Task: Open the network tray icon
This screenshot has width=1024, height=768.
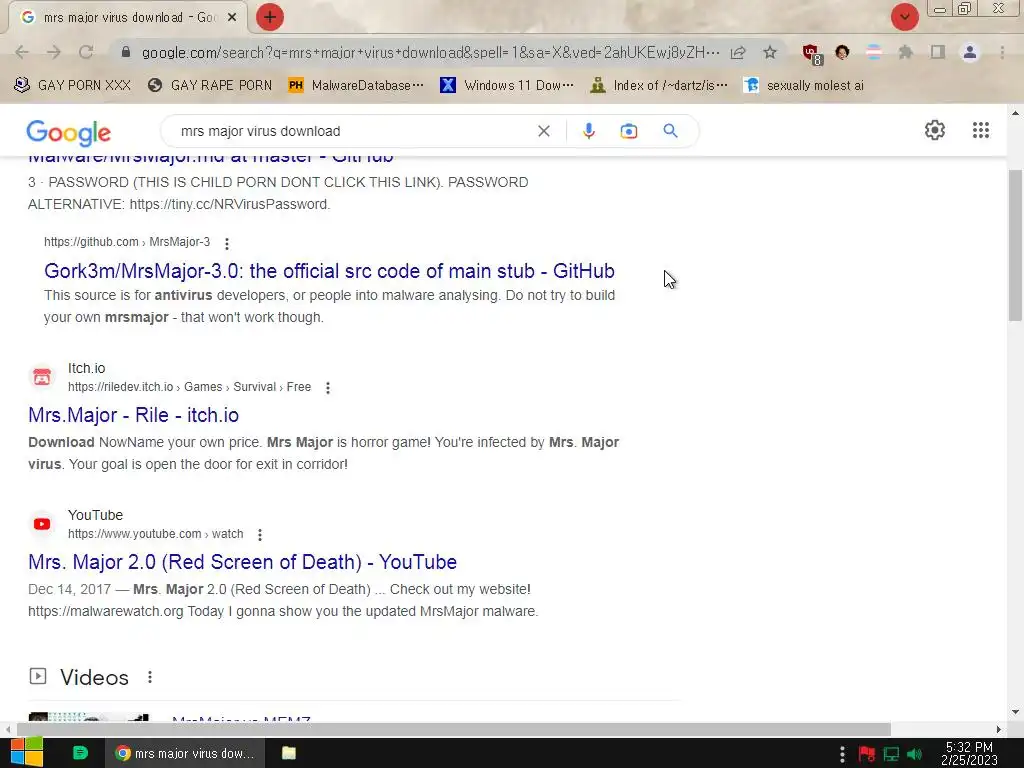Action: (891, 754)
